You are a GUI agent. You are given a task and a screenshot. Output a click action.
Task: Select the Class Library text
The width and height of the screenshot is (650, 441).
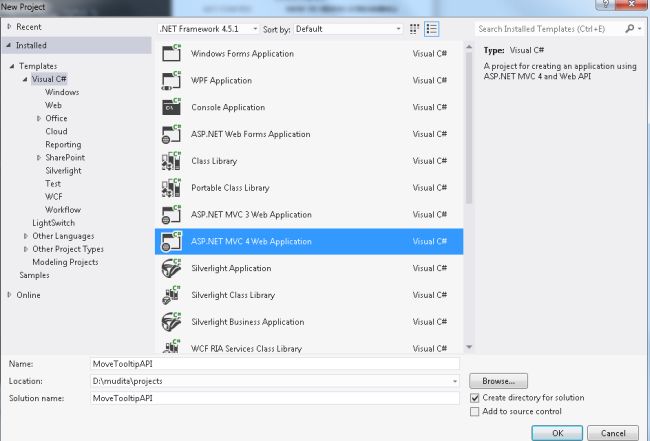coord(214,161)
